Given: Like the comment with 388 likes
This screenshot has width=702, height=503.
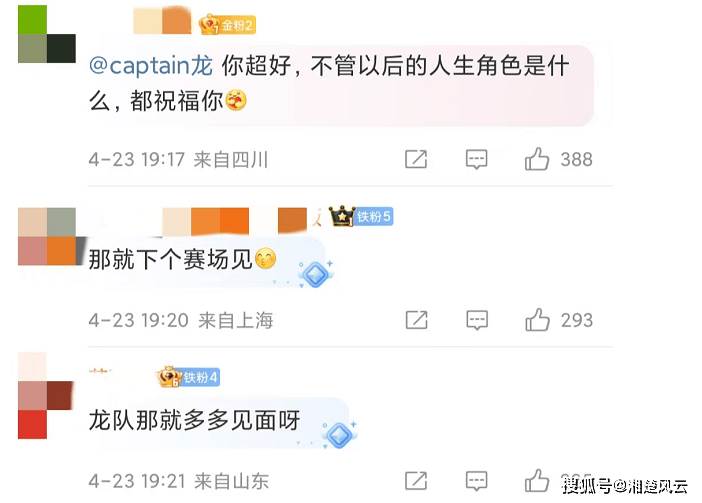Looking at the screenshot, I should [537, 159].
